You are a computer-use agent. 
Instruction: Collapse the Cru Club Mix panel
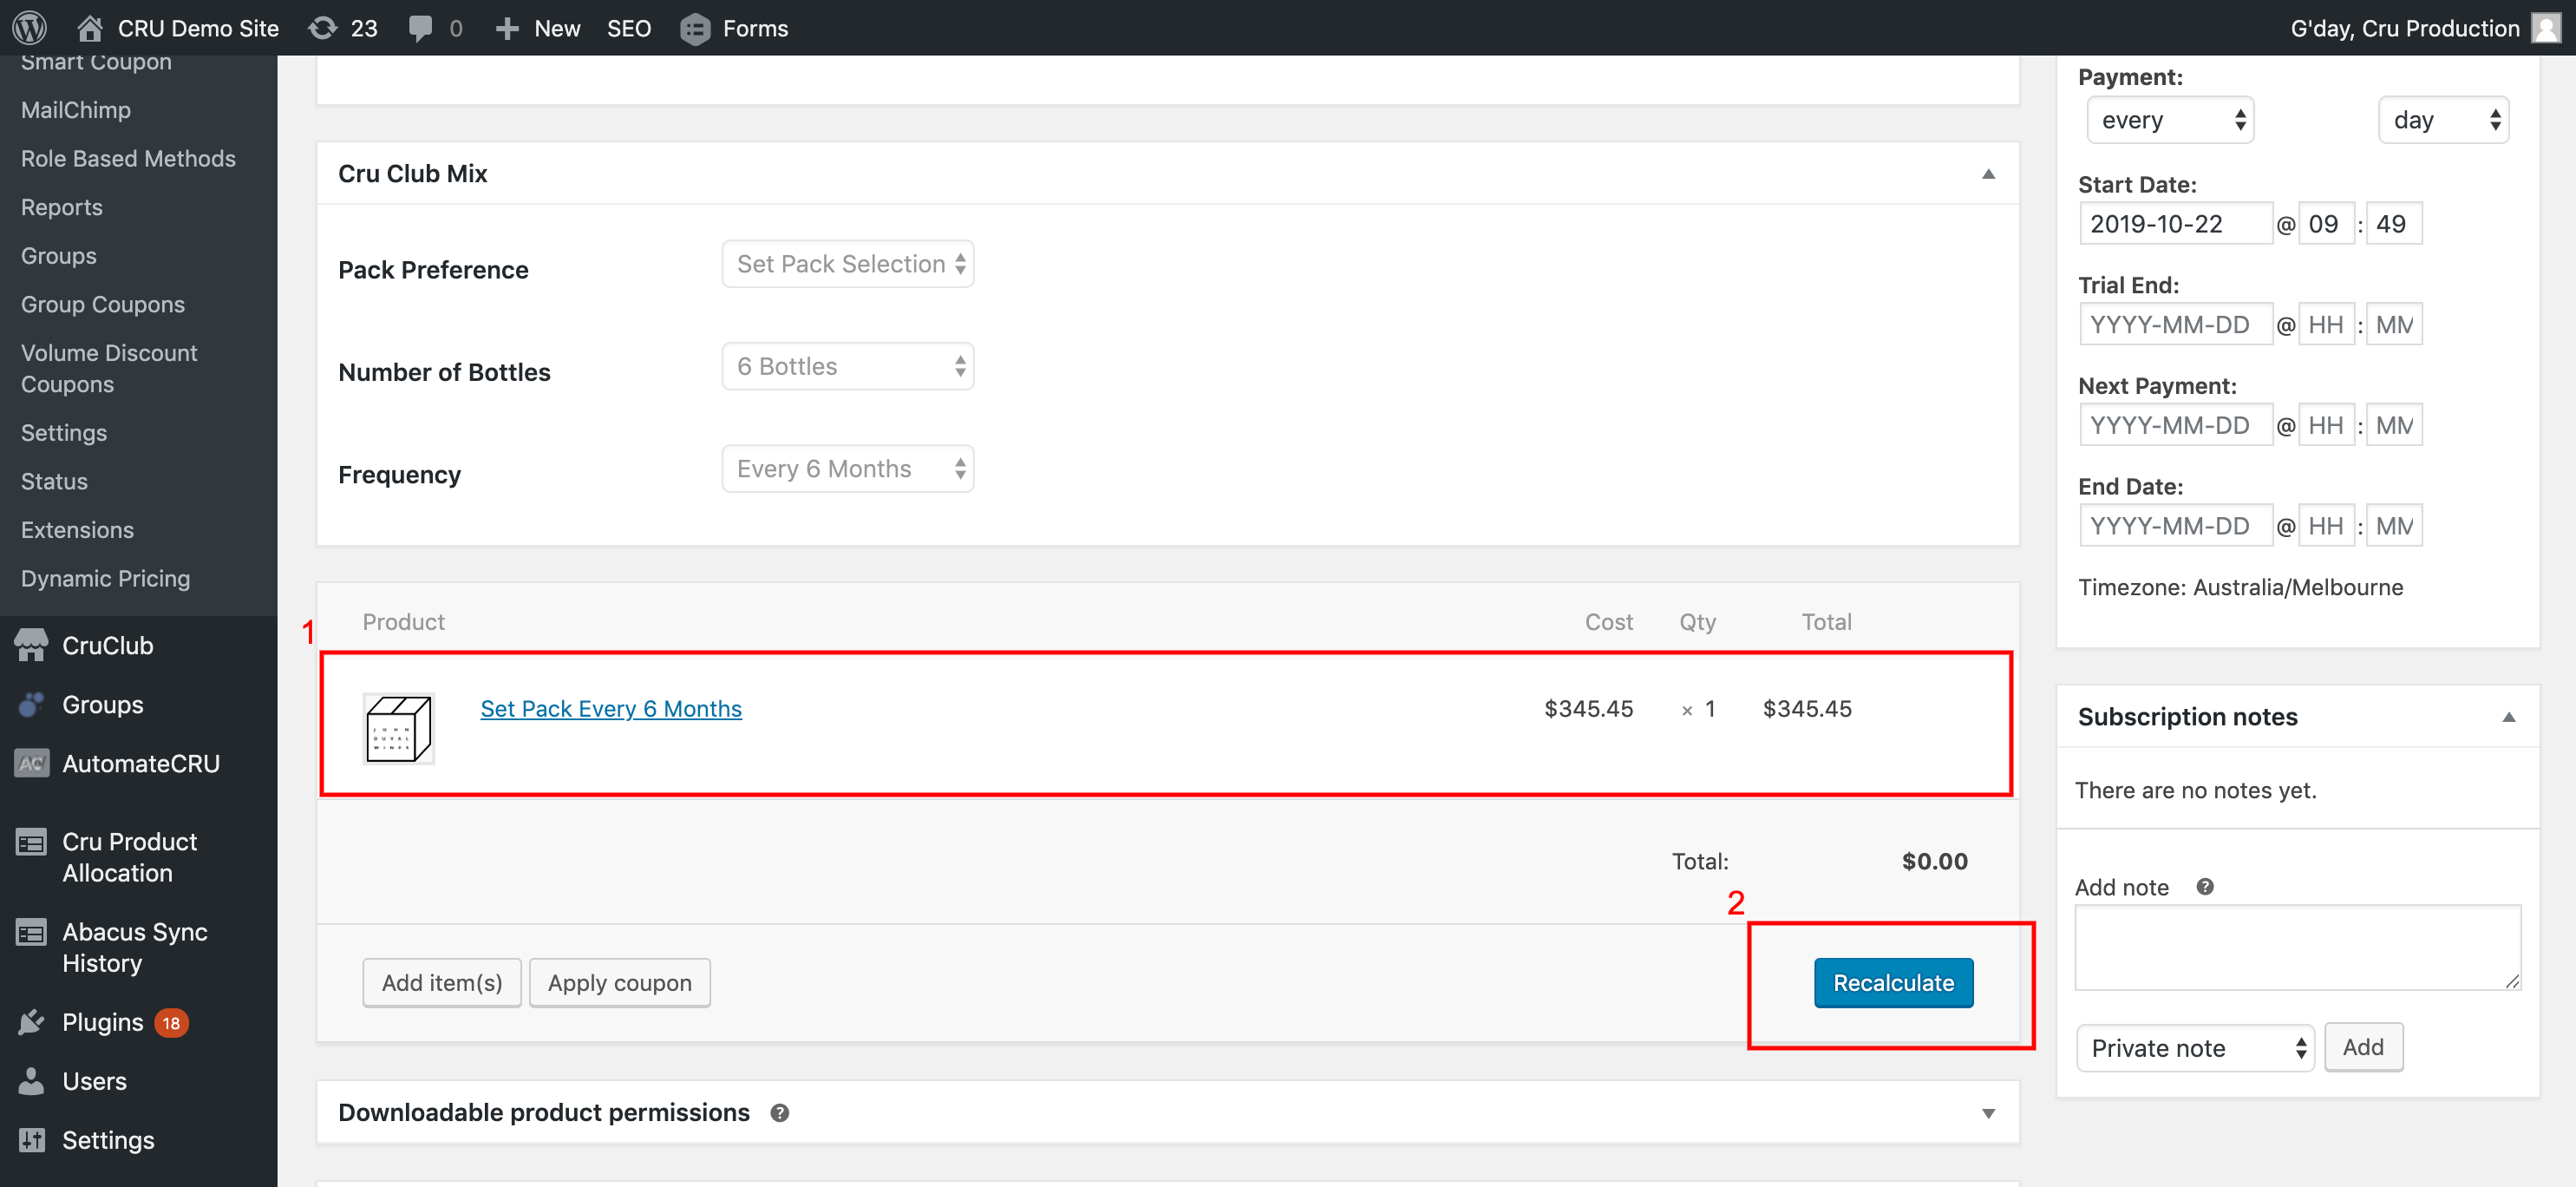(x=1988, y=174)
